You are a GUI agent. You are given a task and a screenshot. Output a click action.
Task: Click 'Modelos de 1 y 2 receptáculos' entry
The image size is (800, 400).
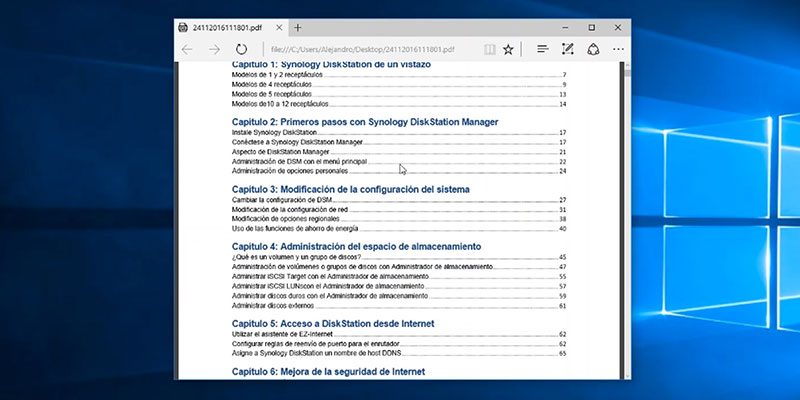(399, 75)
